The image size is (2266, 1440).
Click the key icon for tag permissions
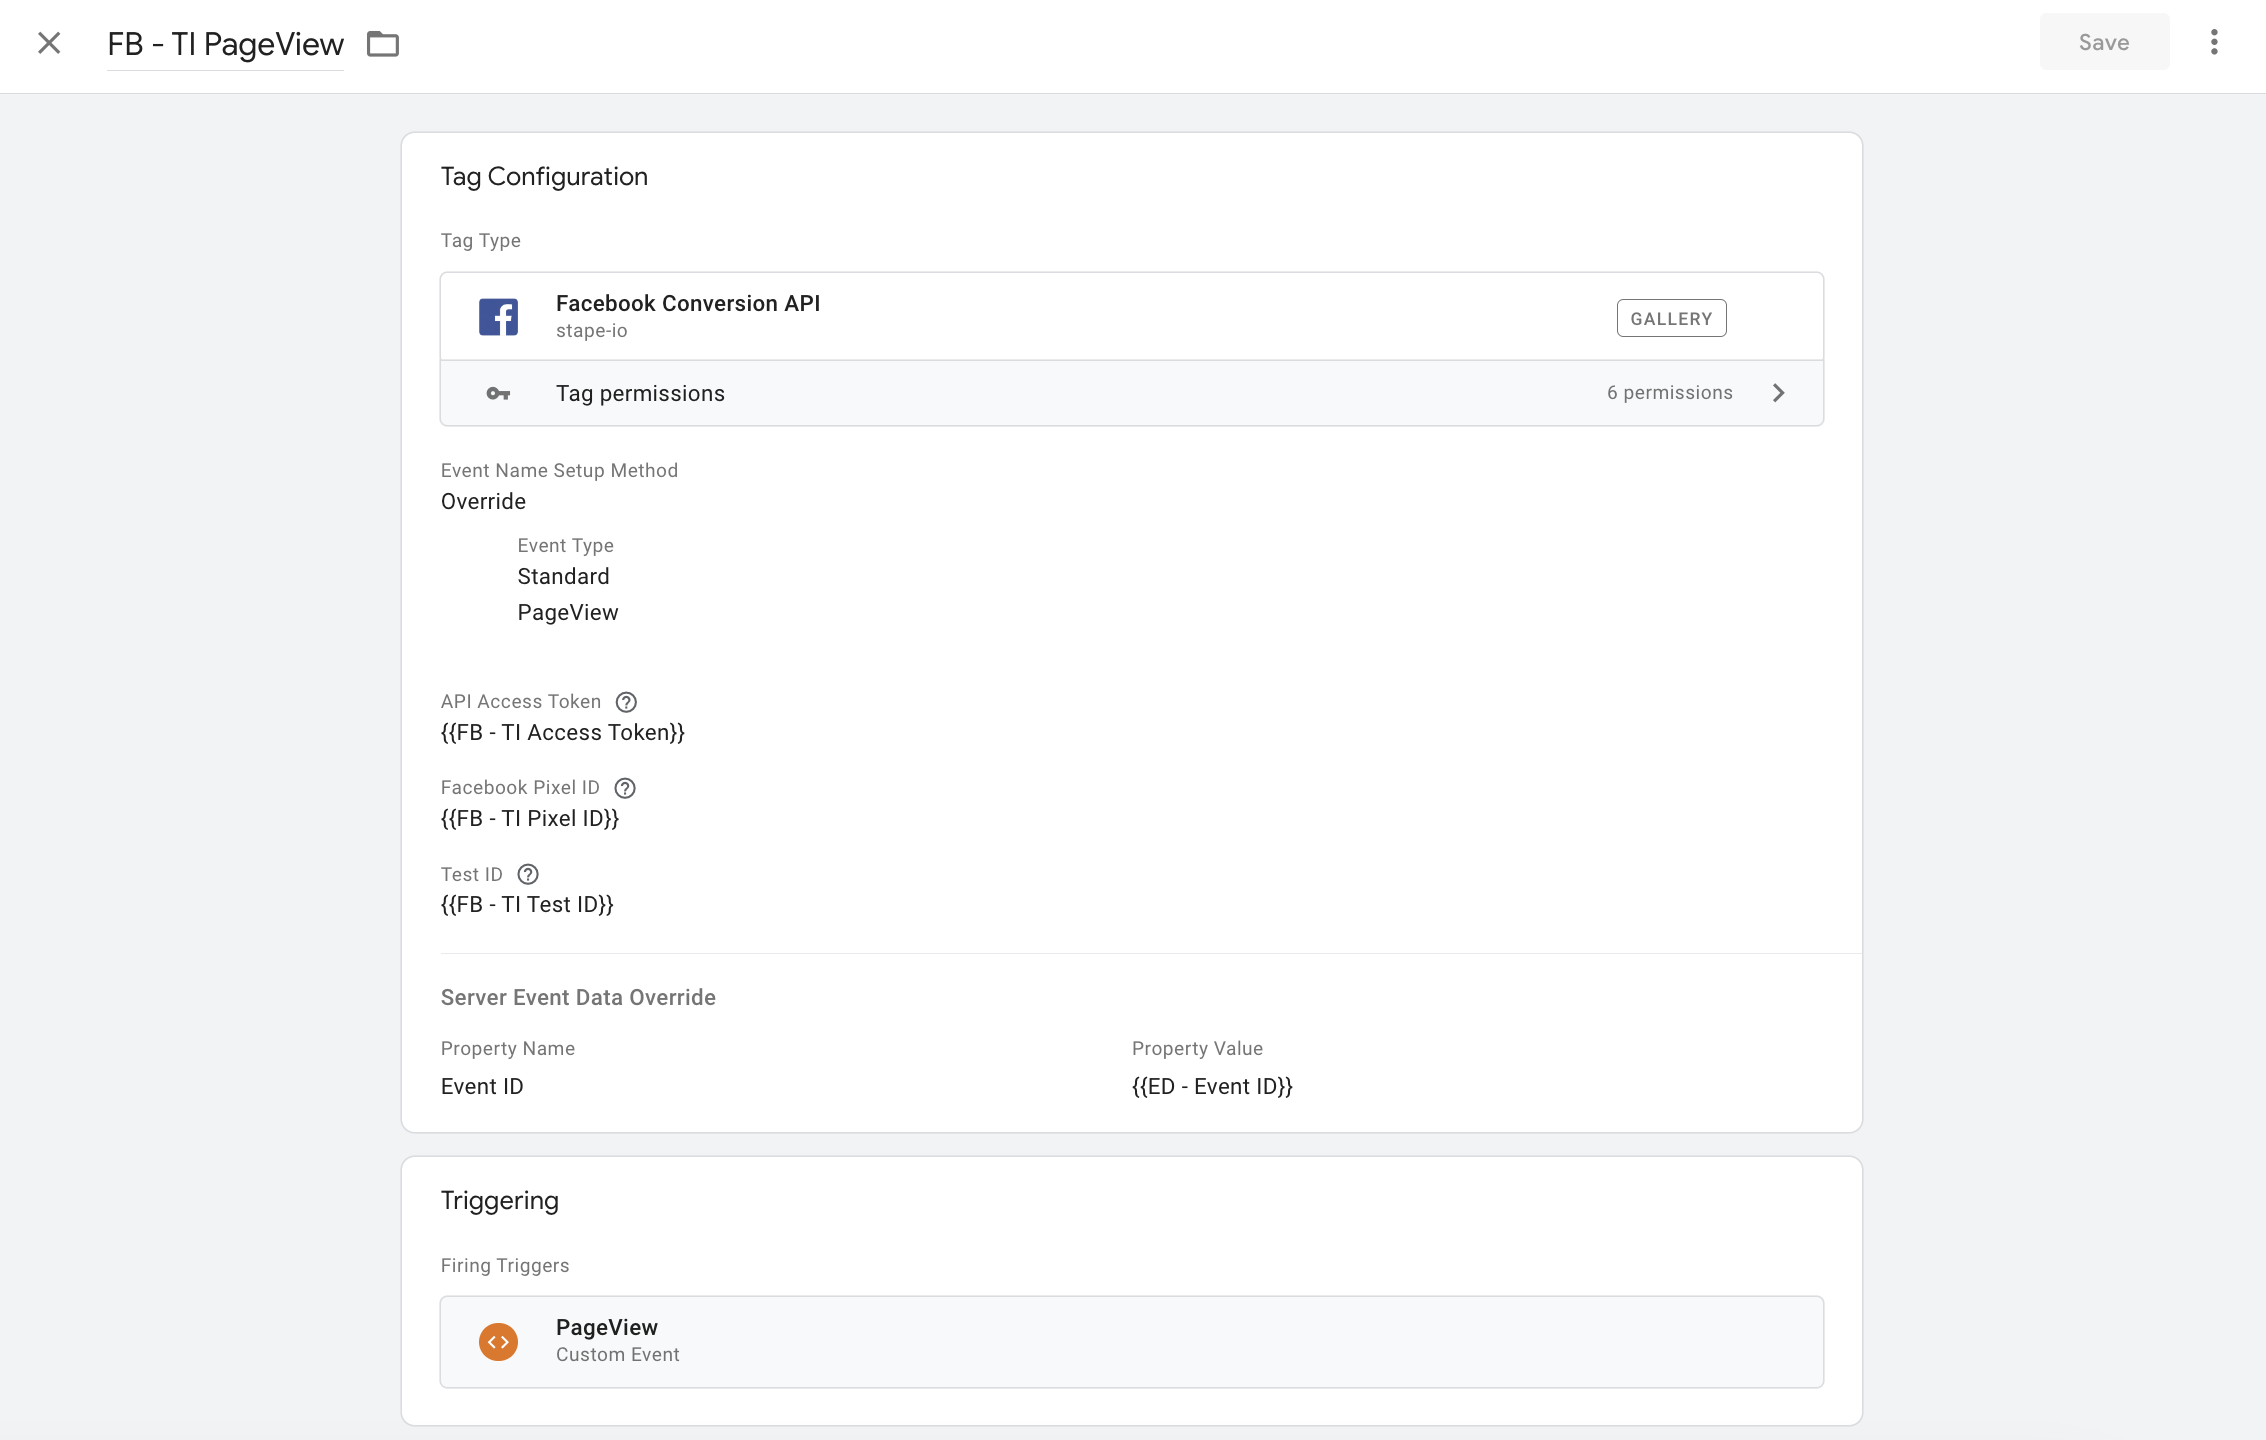point(498,394)
